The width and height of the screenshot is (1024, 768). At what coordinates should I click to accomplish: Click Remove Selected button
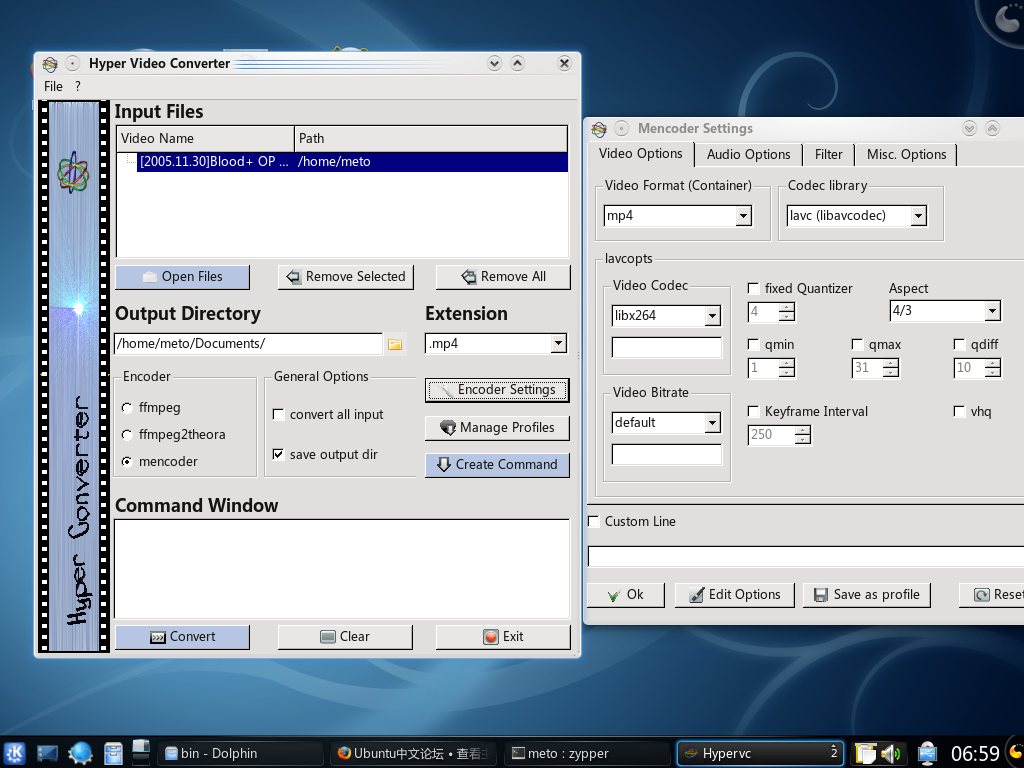click(345, 277)
